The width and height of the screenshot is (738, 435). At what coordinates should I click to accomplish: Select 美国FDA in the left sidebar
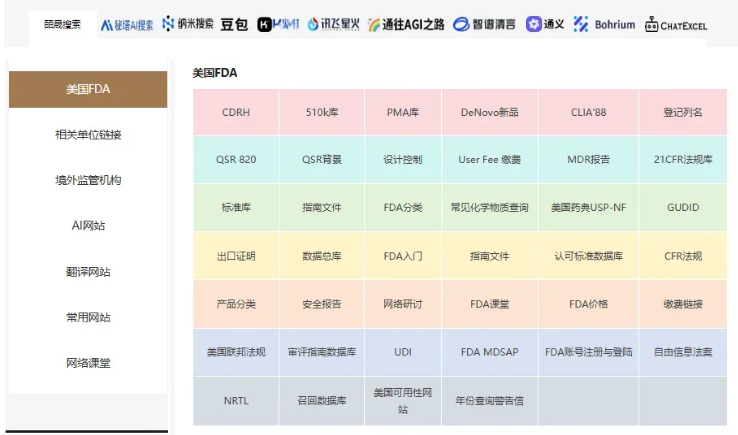pyautogui.click(x=88, y=89)
